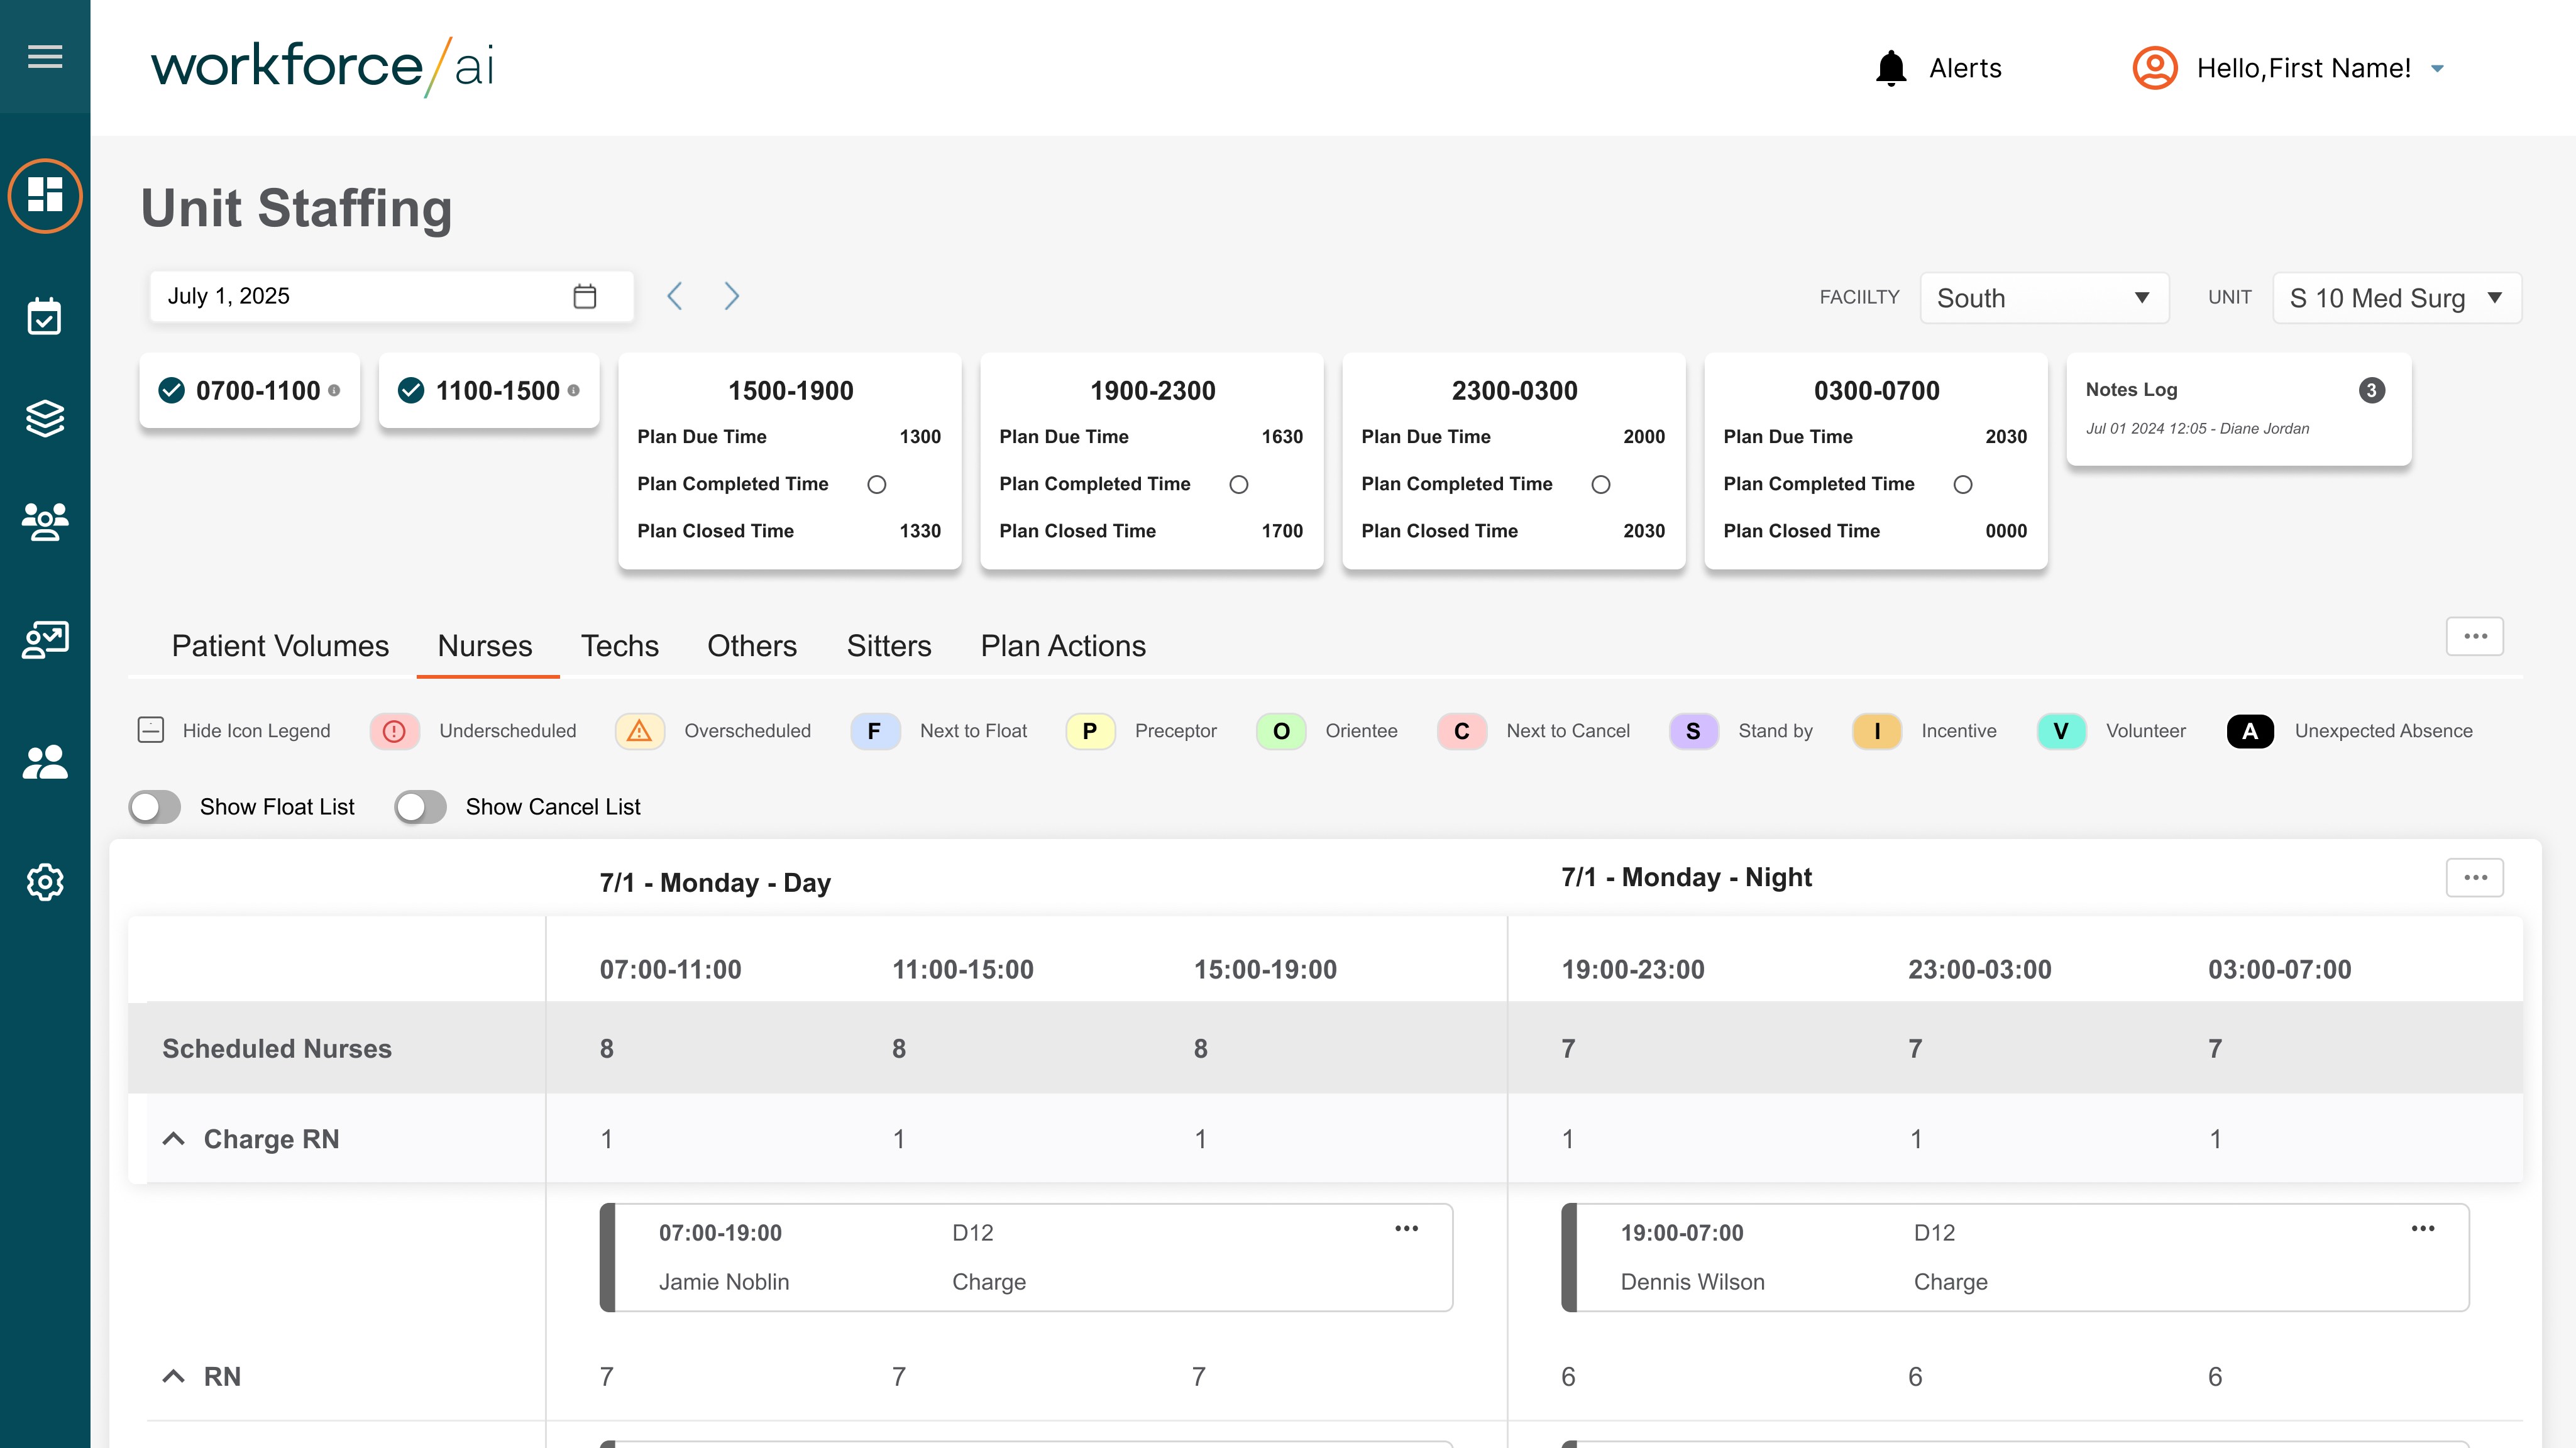Go to next day arrow
This screenshot has height=1448, width=2576.
(731, 296)
